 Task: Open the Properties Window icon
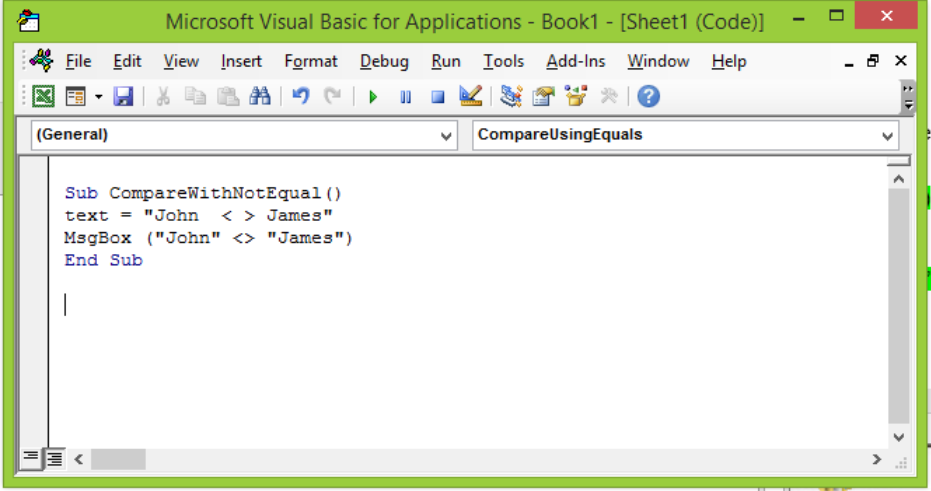[543, 97]
